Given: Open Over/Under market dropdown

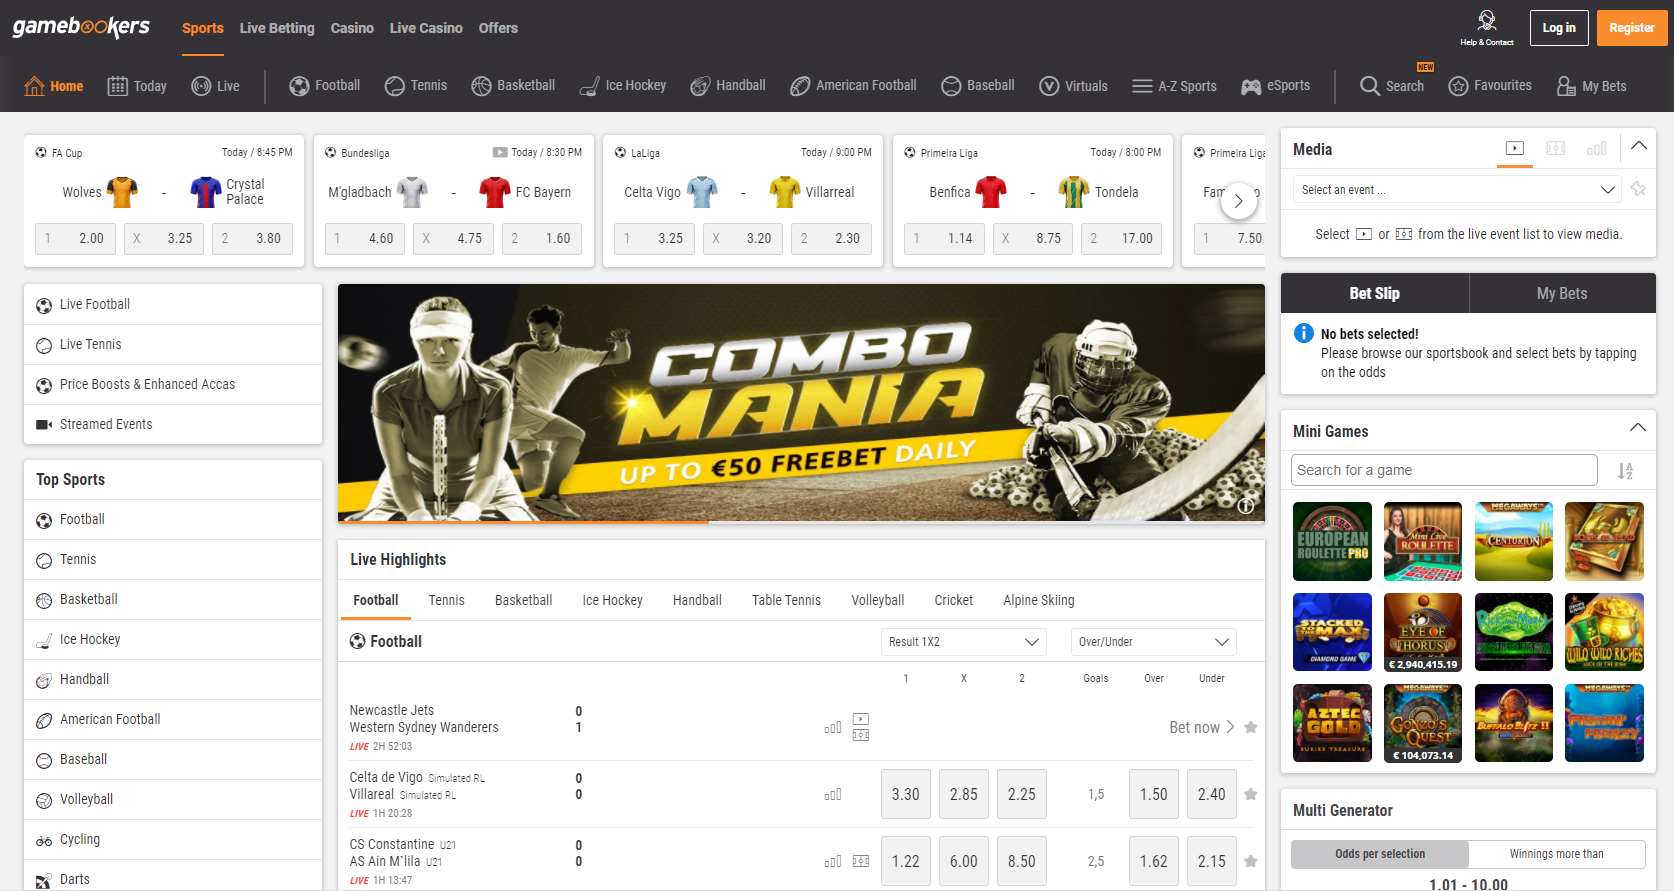Looking at the screenshot, I should coord(1153,642).
